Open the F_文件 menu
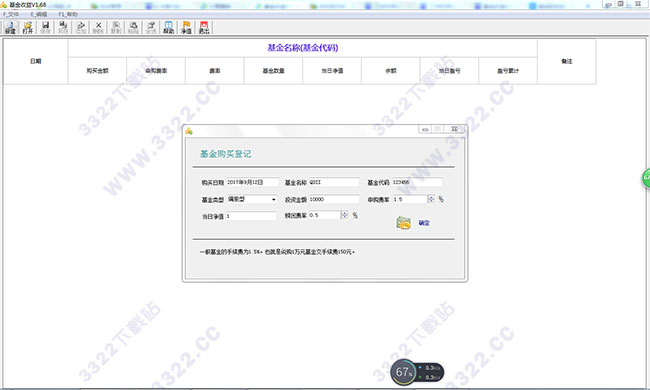650x390 pixels. tap(11, 14)
